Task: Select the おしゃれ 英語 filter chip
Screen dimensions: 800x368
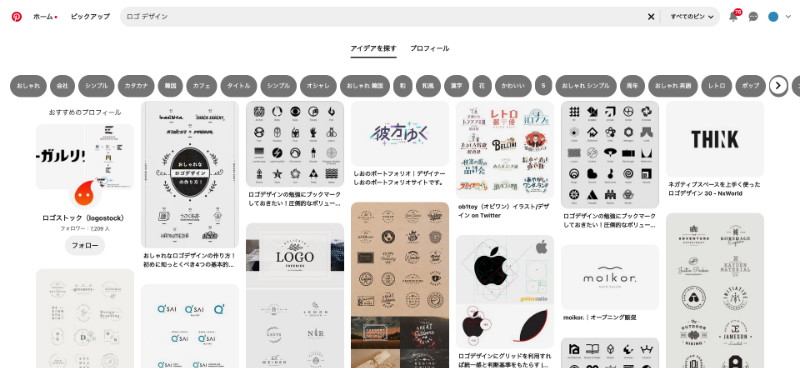Action: pos(673,86)
